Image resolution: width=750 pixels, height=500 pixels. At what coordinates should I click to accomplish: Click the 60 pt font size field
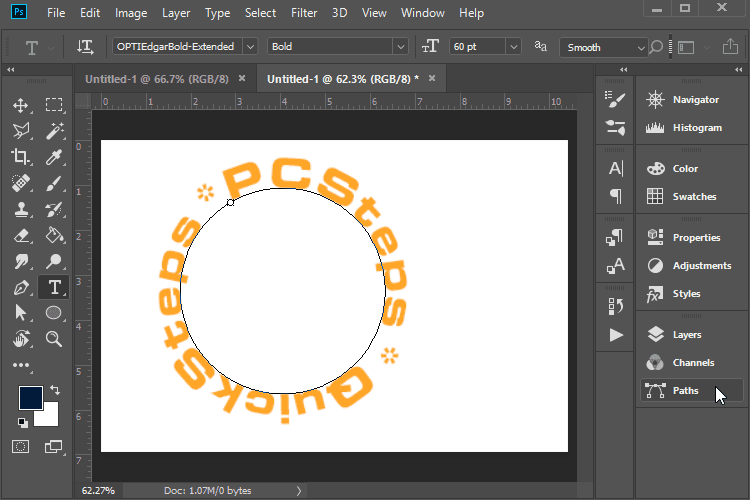point(475,47)
